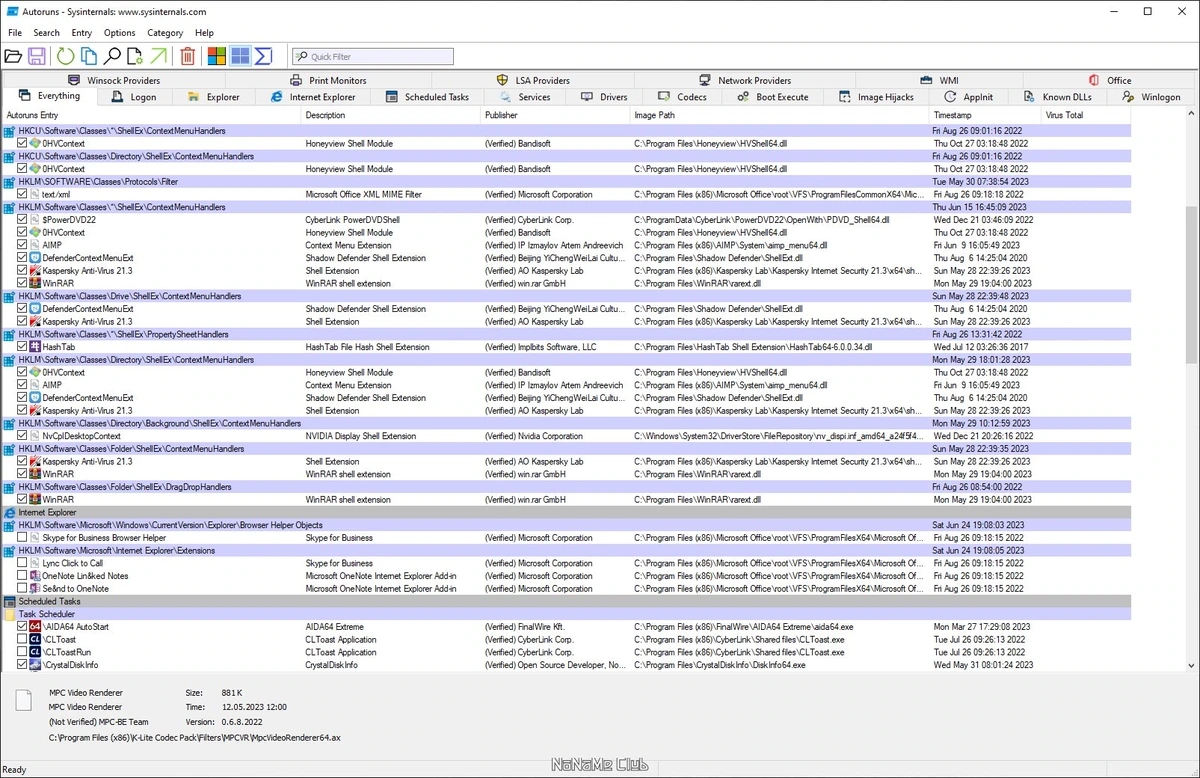Click the NvCplDesktopContext entry icon
Screen dimensions: 1200x778
35,436
